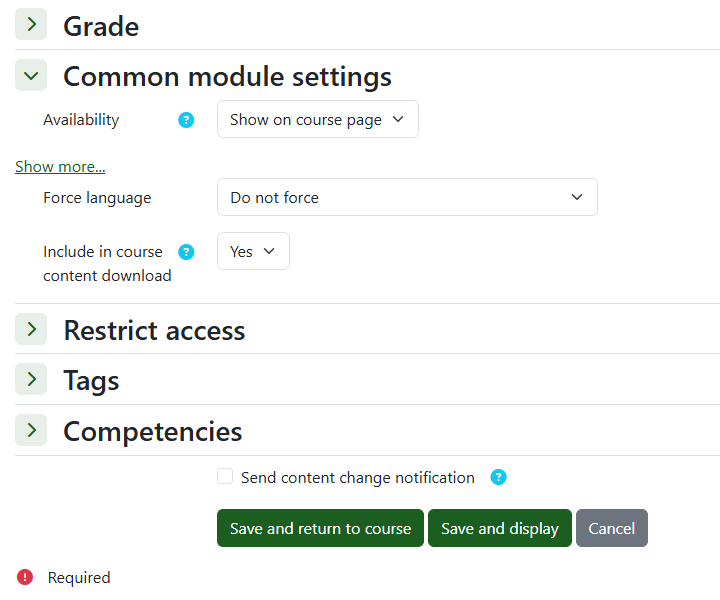This screenshot has height=600, width=720.
Task: Expand Competencies section chevron
Action: pyautogui.click(x=31, y=431)
